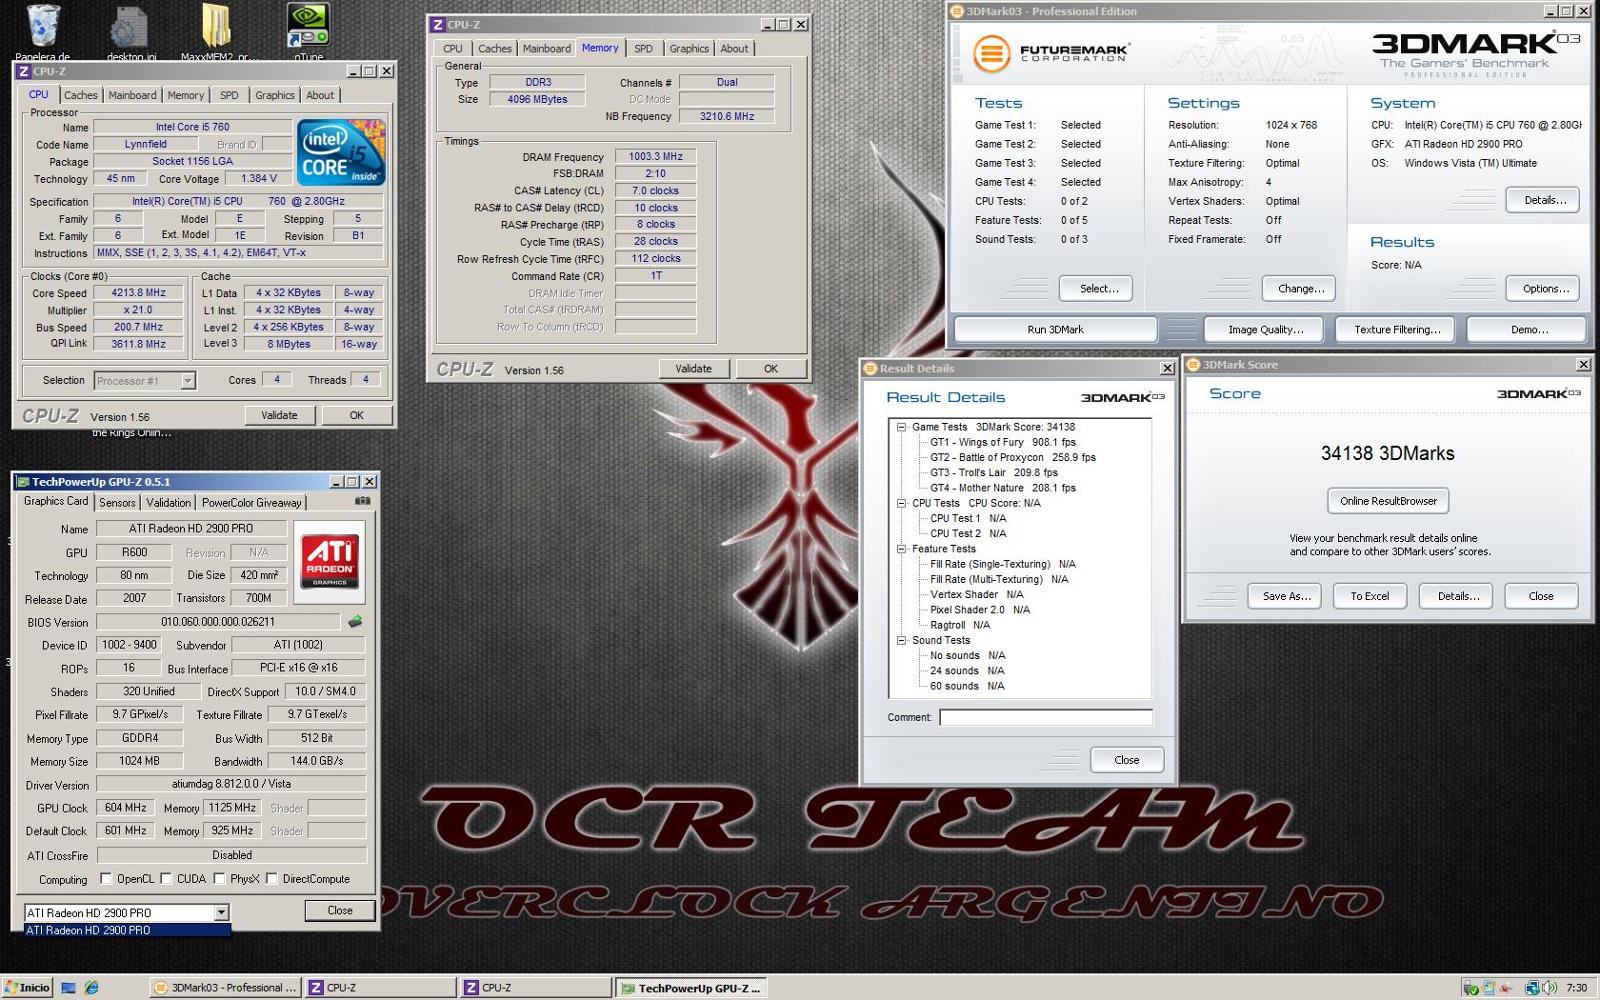Collapse the CPU Tests tree node

[901, 503]
